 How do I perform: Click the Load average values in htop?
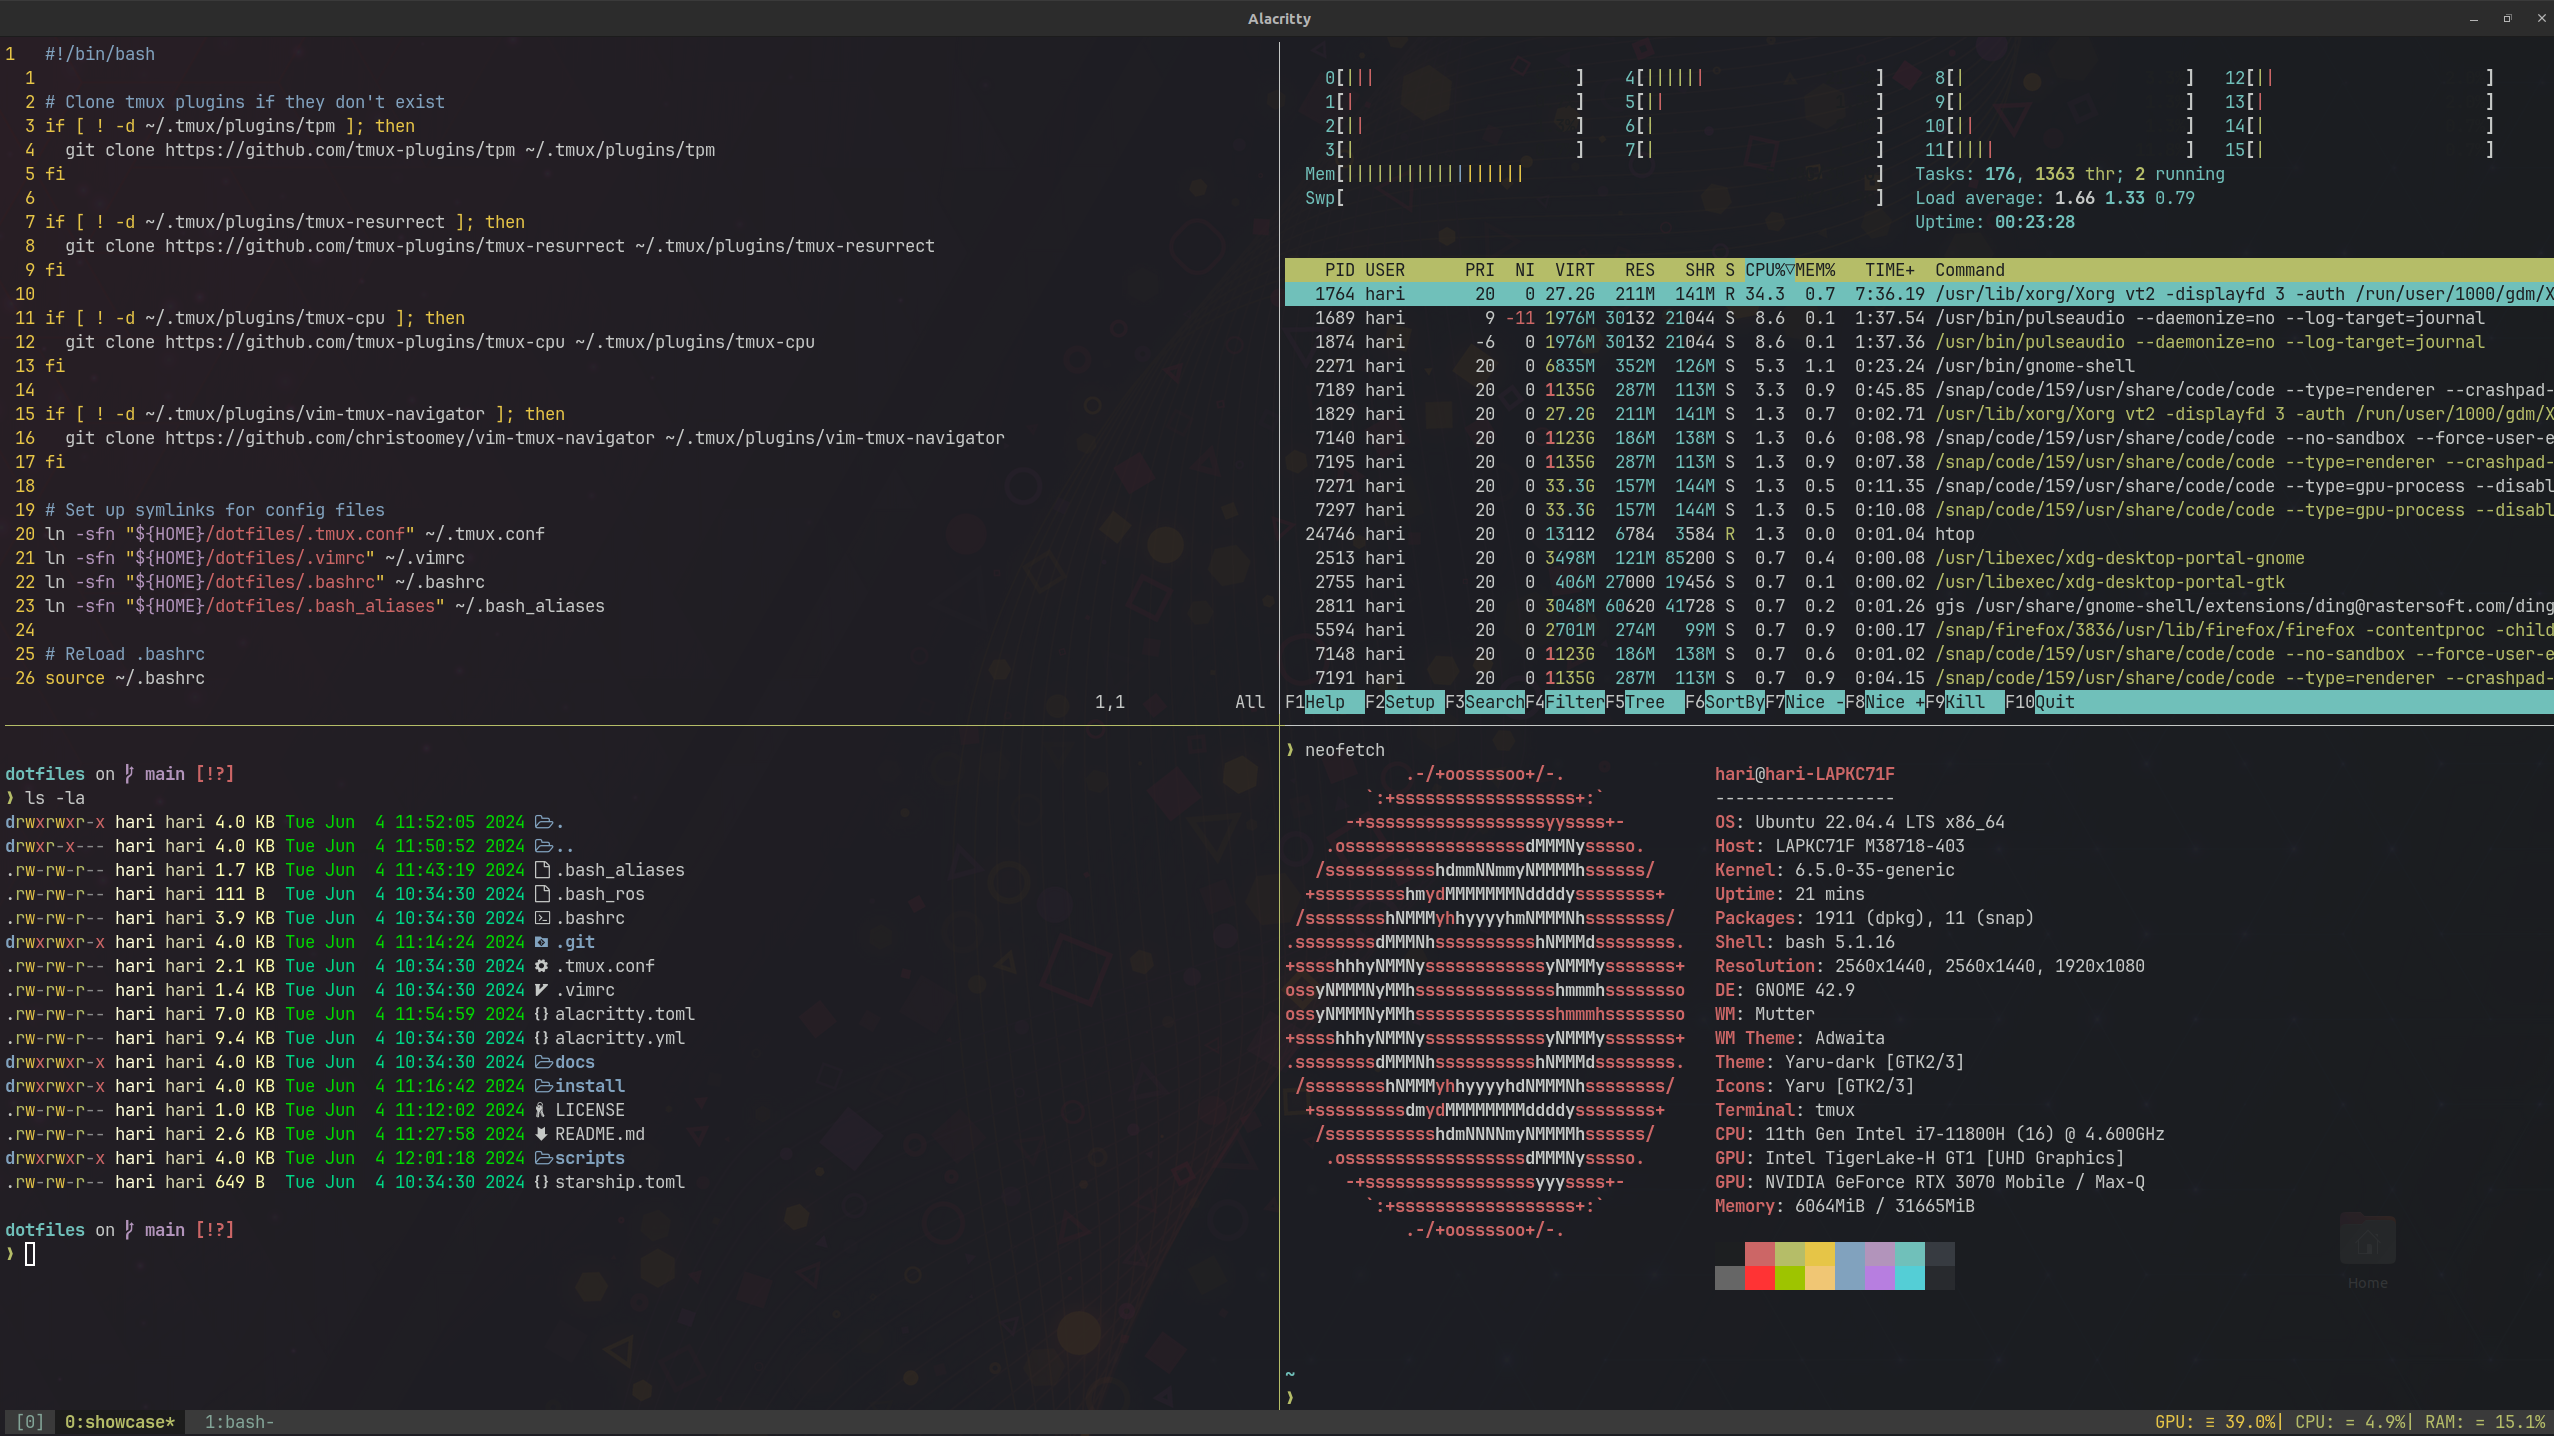tap(2125, 198)
